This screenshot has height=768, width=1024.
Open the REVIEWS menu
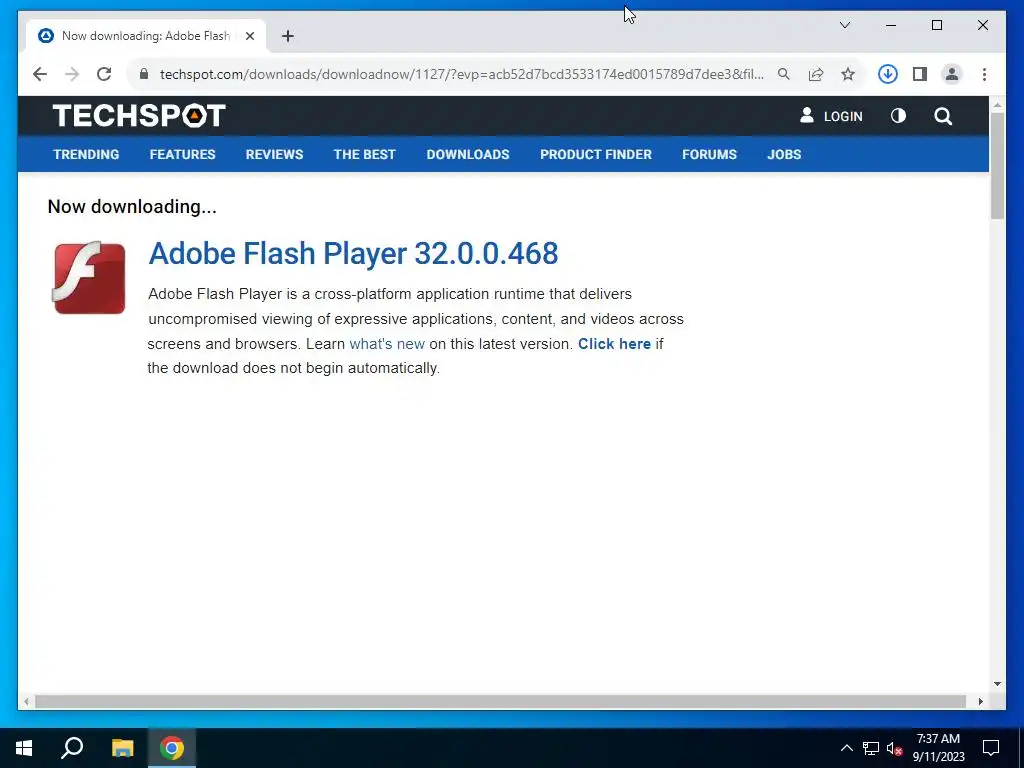(274, 155)
